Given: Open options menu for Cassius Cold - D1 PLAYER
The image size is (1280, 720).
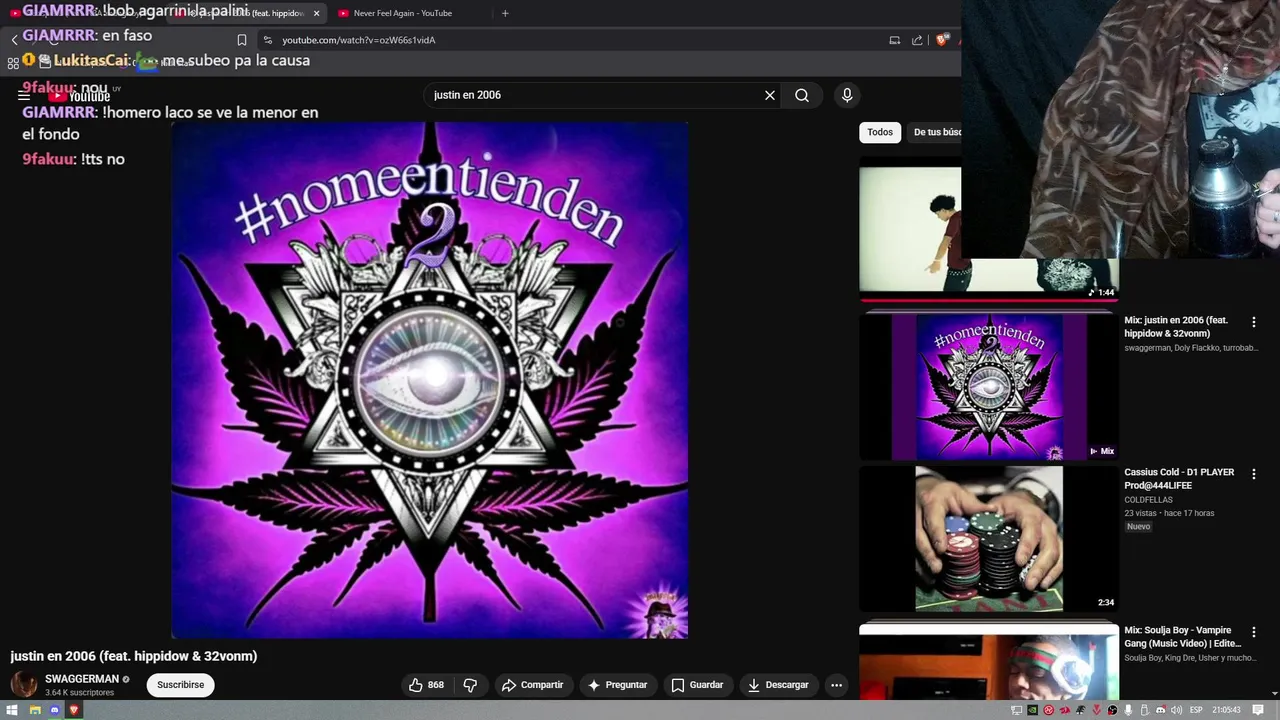Looking at the screenshot, I should pyautogui.click(x=1254, y=474).
